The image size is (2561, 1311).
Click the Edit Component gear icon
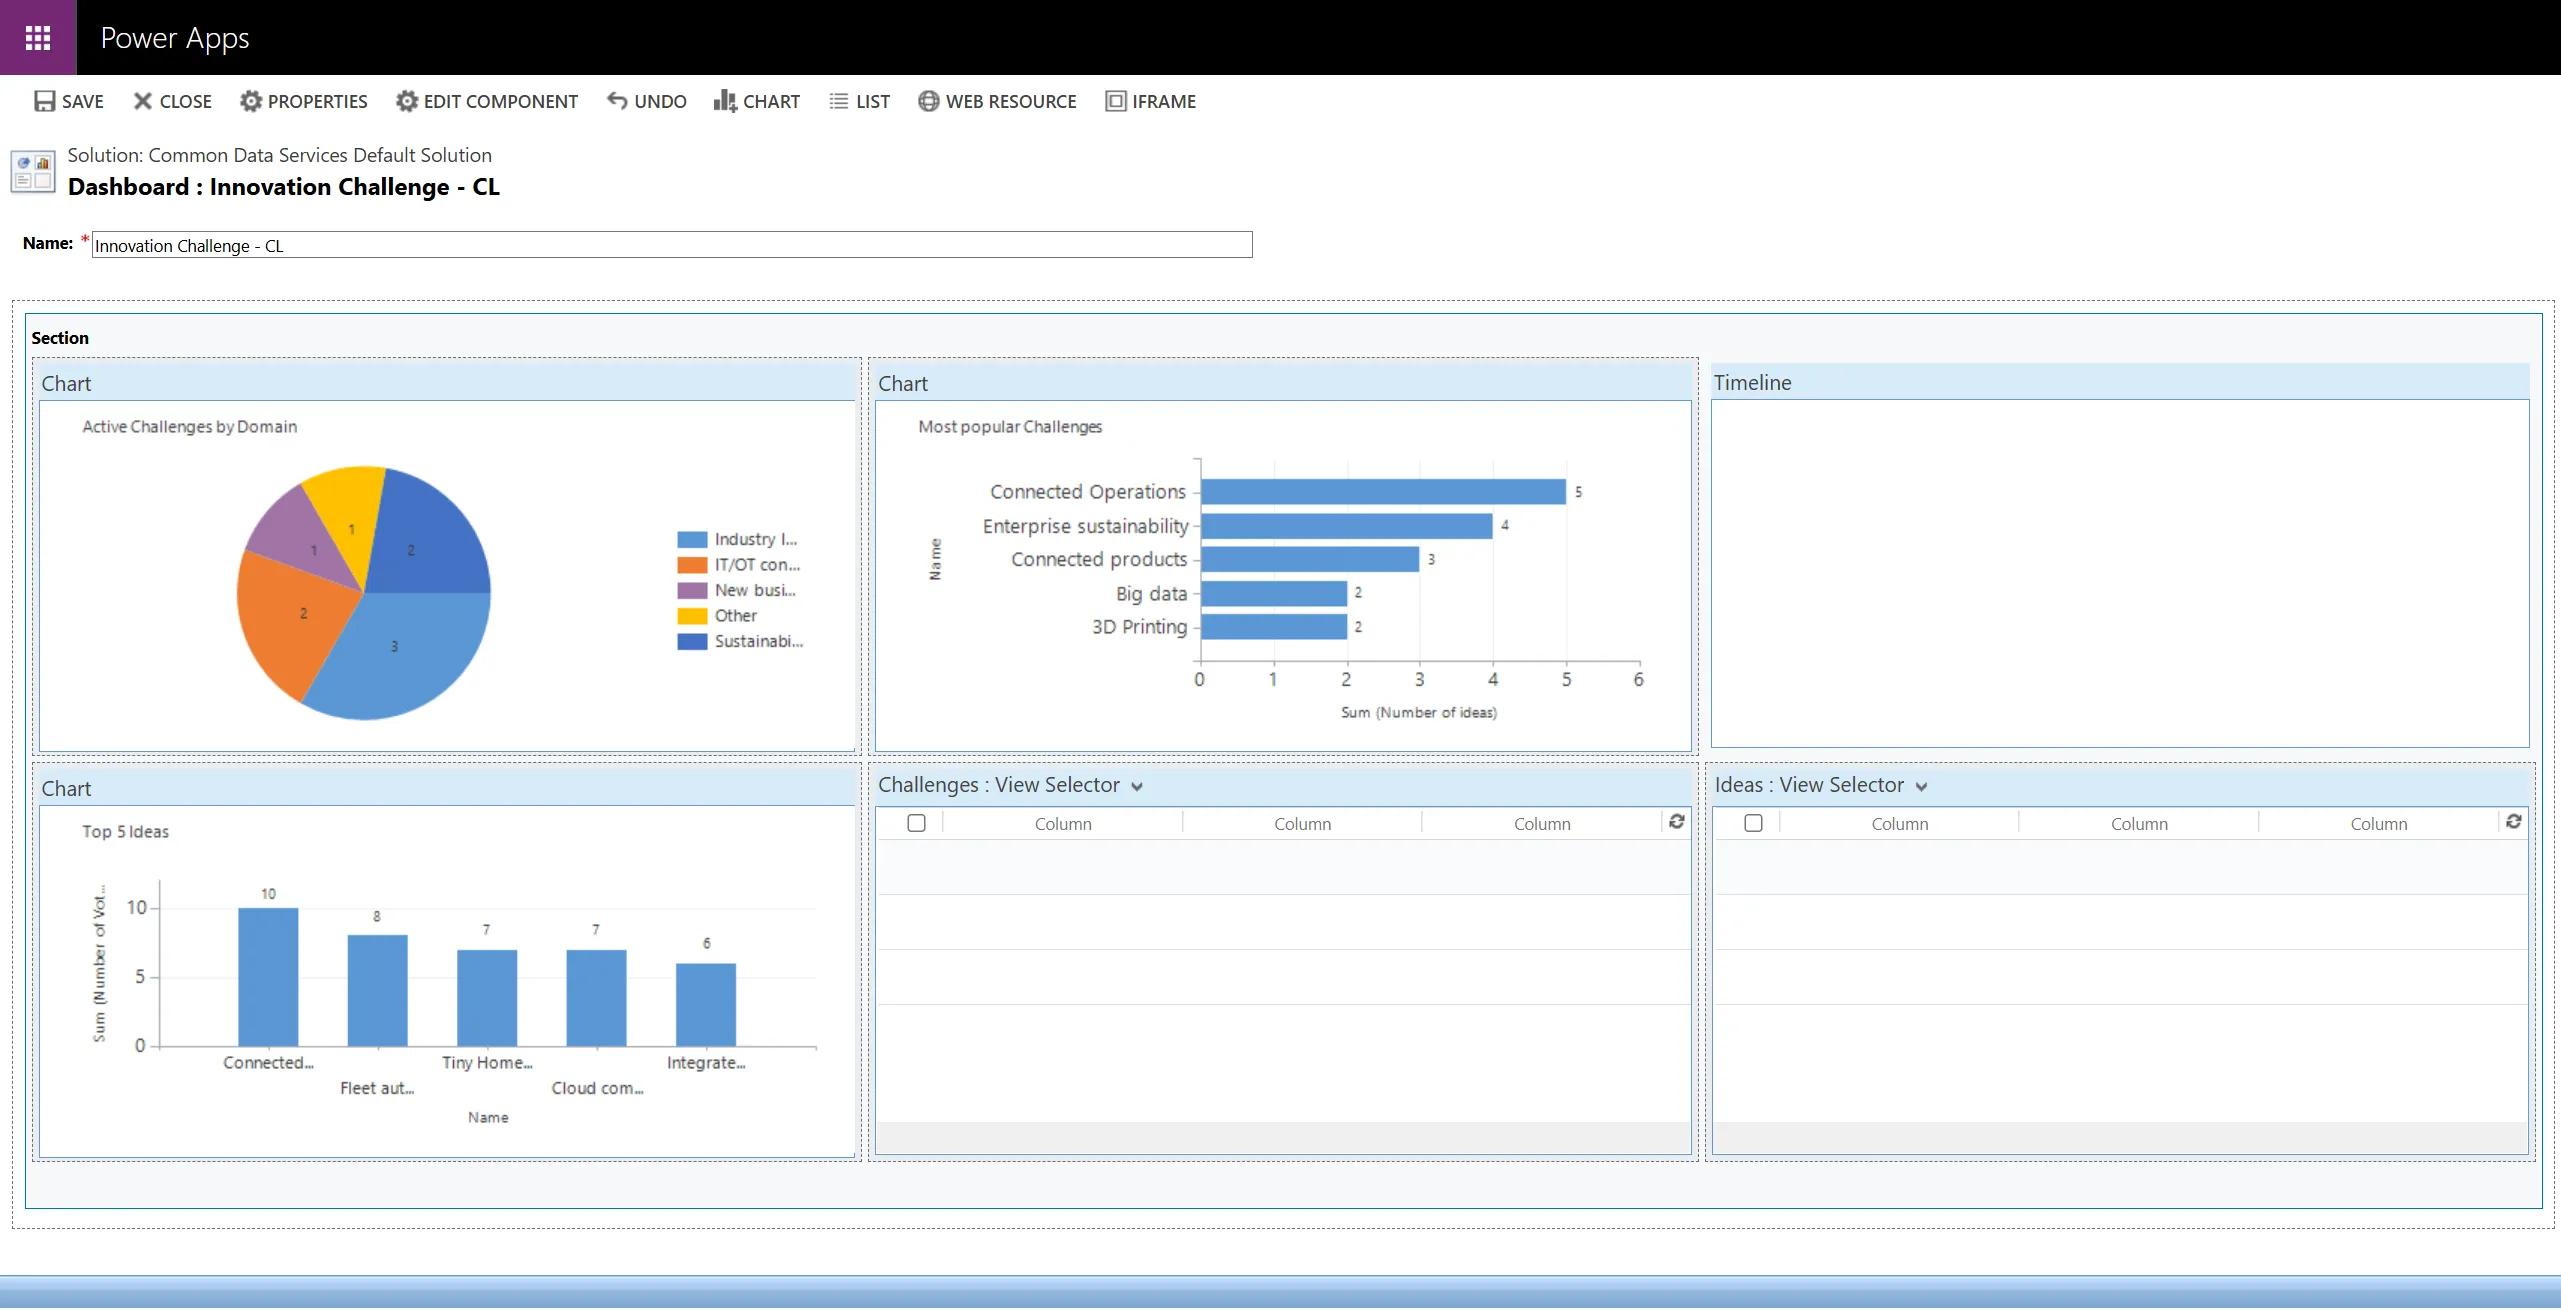click(407, 101)
